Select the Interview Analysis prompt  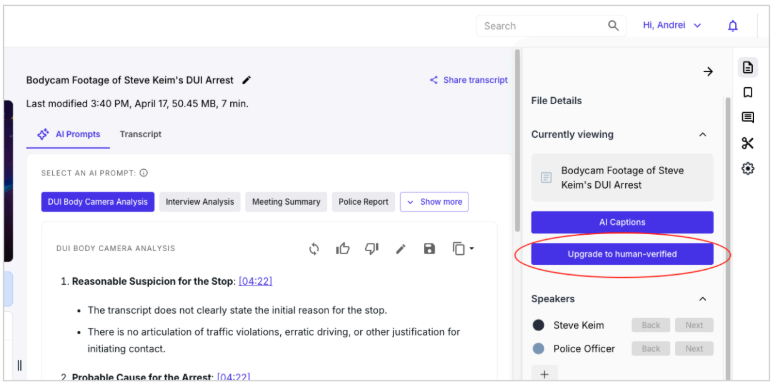click(x=199, y=202)
